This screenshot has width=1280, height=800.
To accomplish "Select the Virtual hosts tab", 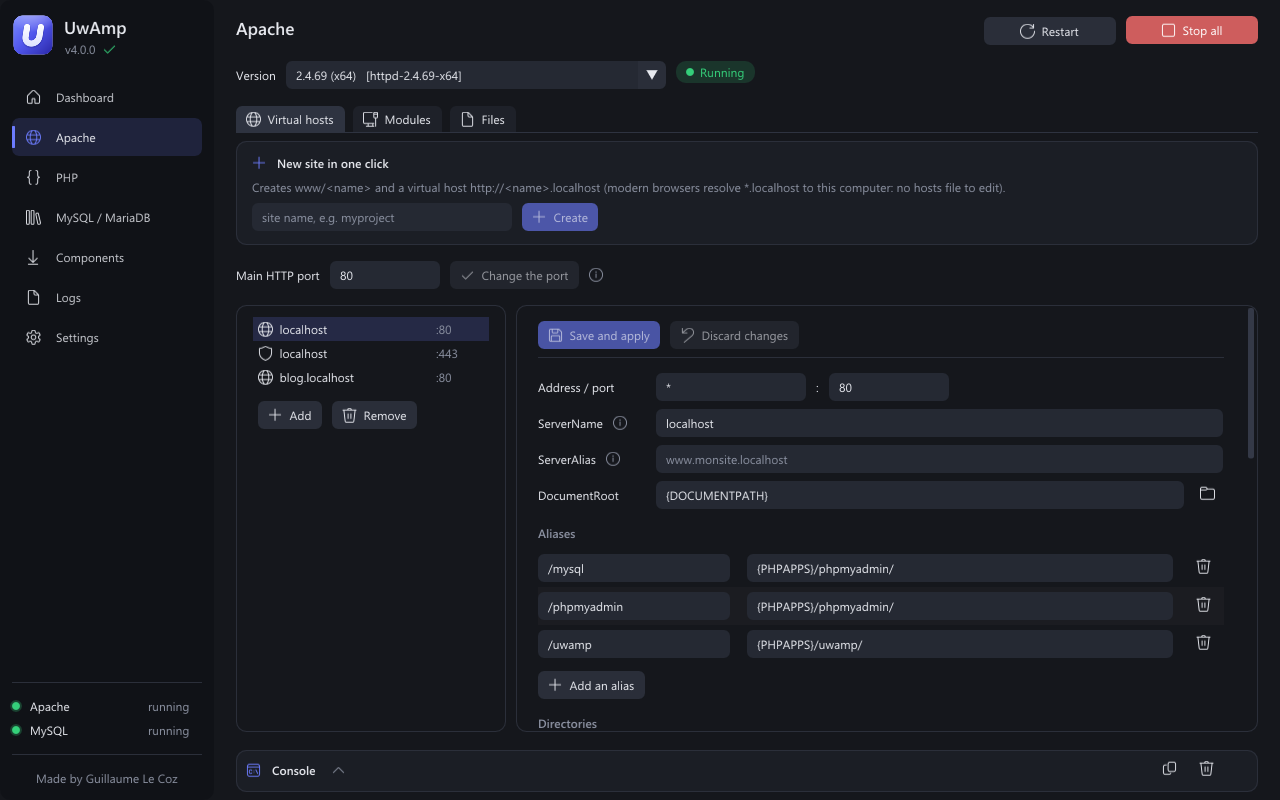I will (290, 119).
